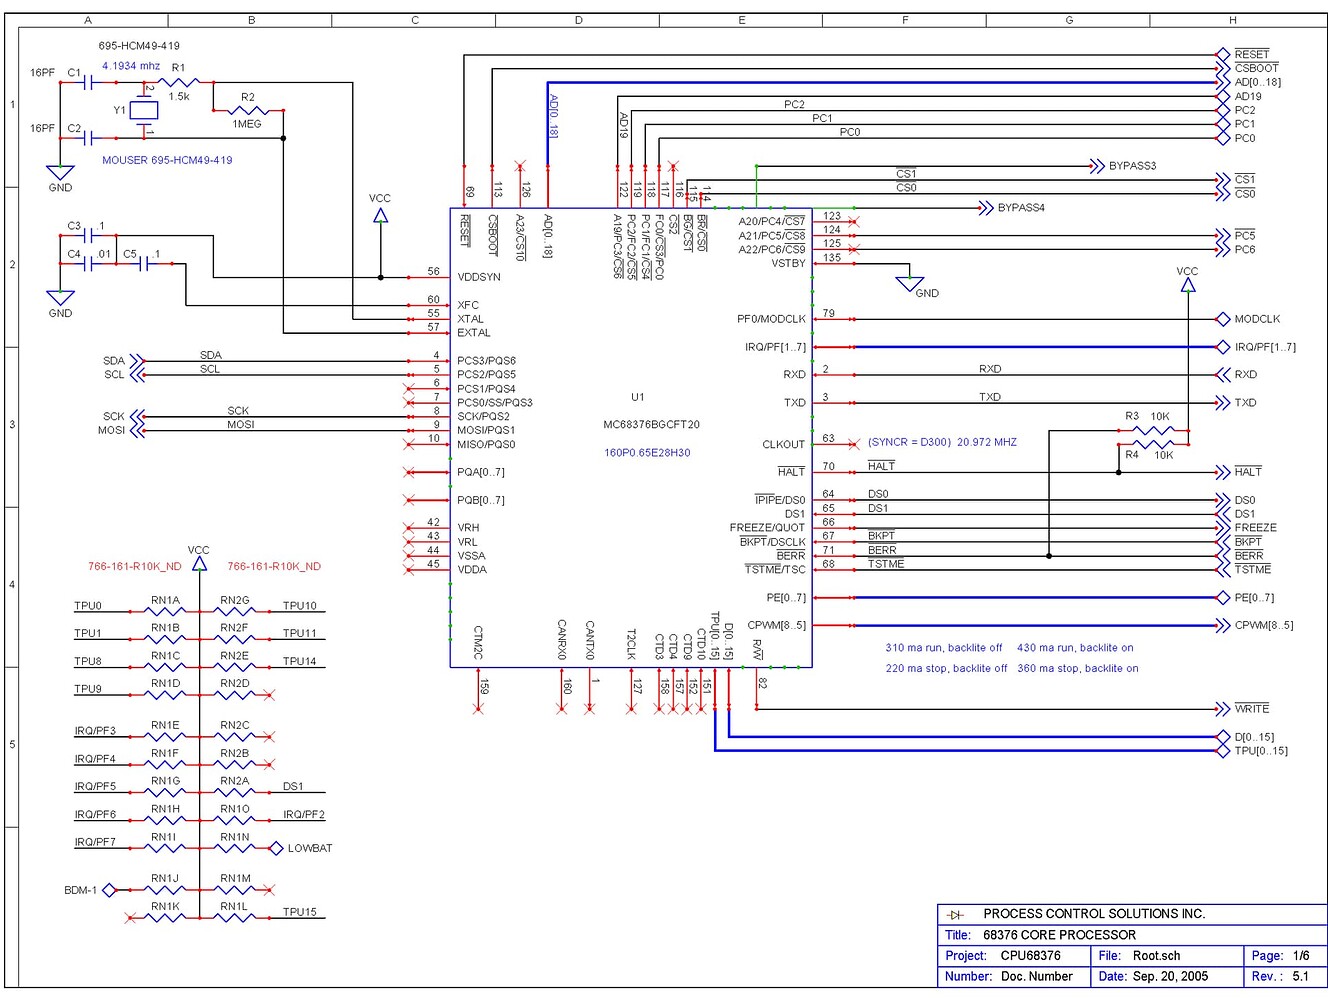The image size is (1328, 1000).
Task: Select the no-connect X on pin 126
Action: (x=519, y=164)
